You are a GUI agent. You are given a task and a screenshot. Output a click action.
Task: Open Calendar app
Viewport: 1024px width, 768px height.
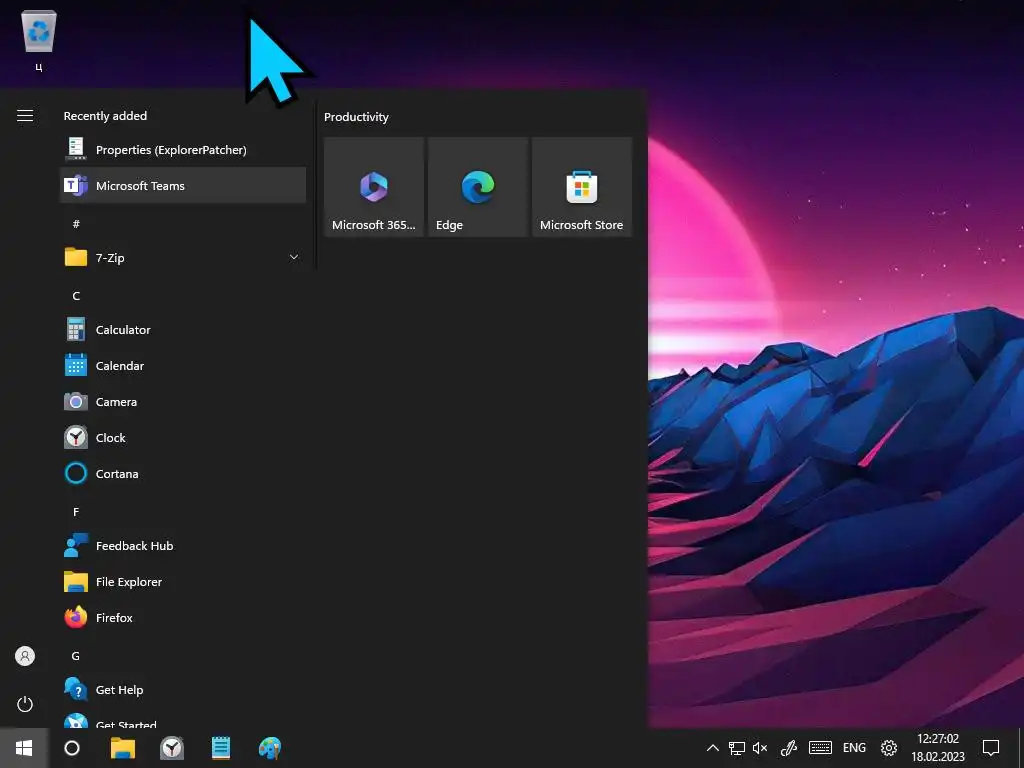[x=183, y=365]
